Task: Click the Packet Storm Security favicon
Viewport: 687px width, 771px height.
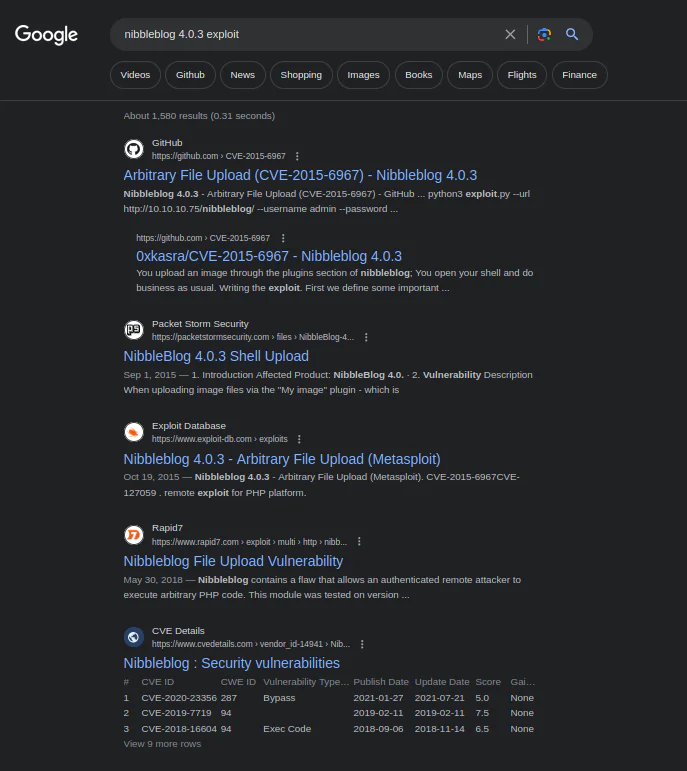Action: click(x=134, y=329)
